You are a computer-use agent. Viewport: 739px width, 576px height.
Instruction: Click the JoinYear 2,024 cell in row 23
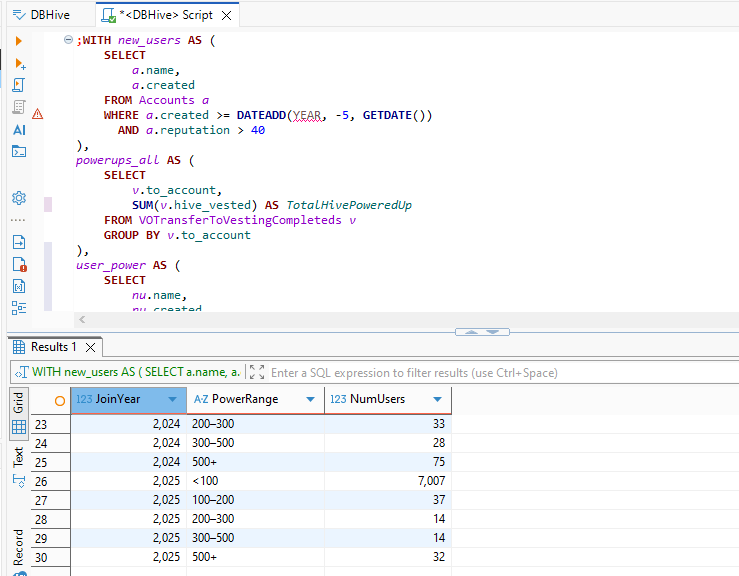(129, 424)
